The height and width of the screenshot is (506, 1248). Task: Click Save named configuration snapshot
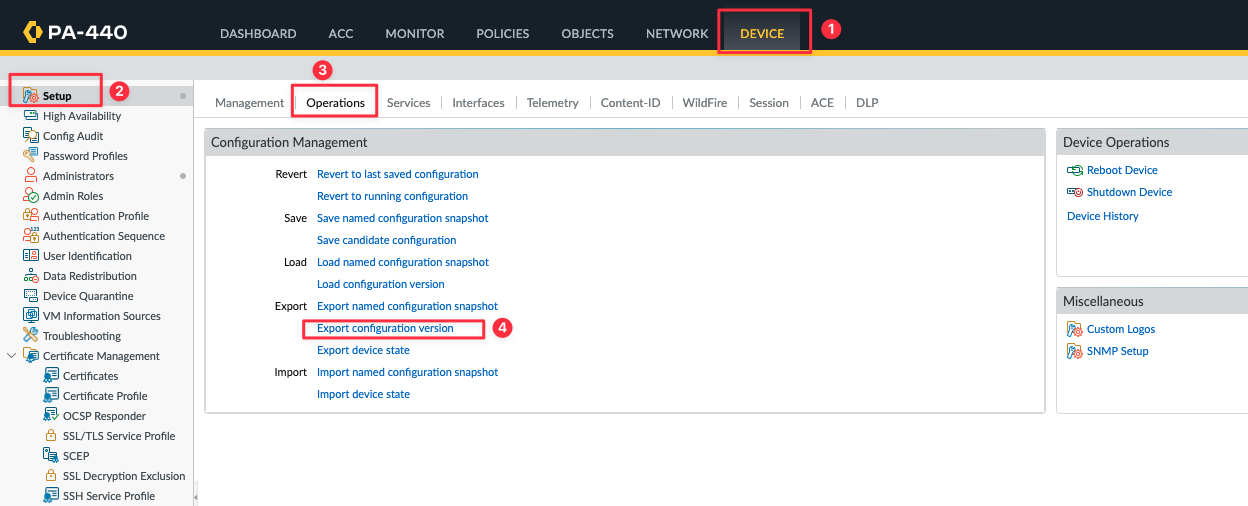point(403,218)
